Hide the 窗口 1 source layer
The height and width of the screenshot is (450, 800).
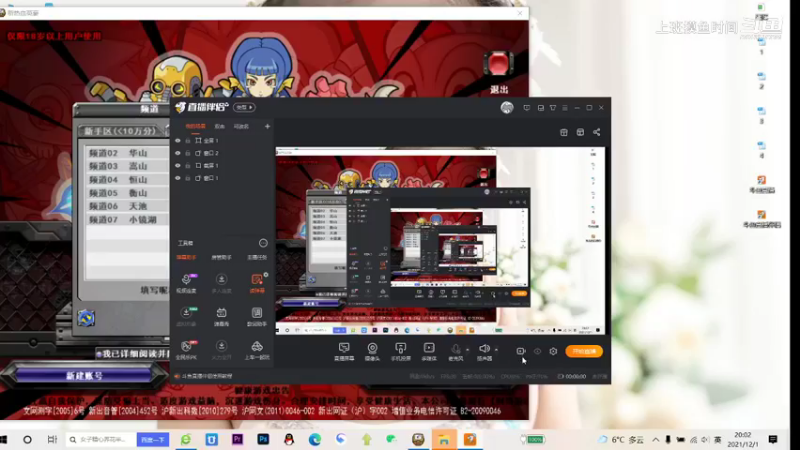coord(178,178)
